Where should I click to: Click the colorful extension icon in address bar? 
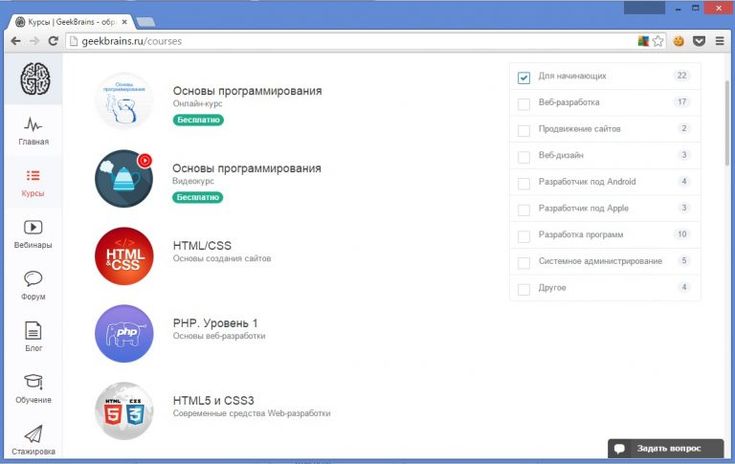(643, 41)
